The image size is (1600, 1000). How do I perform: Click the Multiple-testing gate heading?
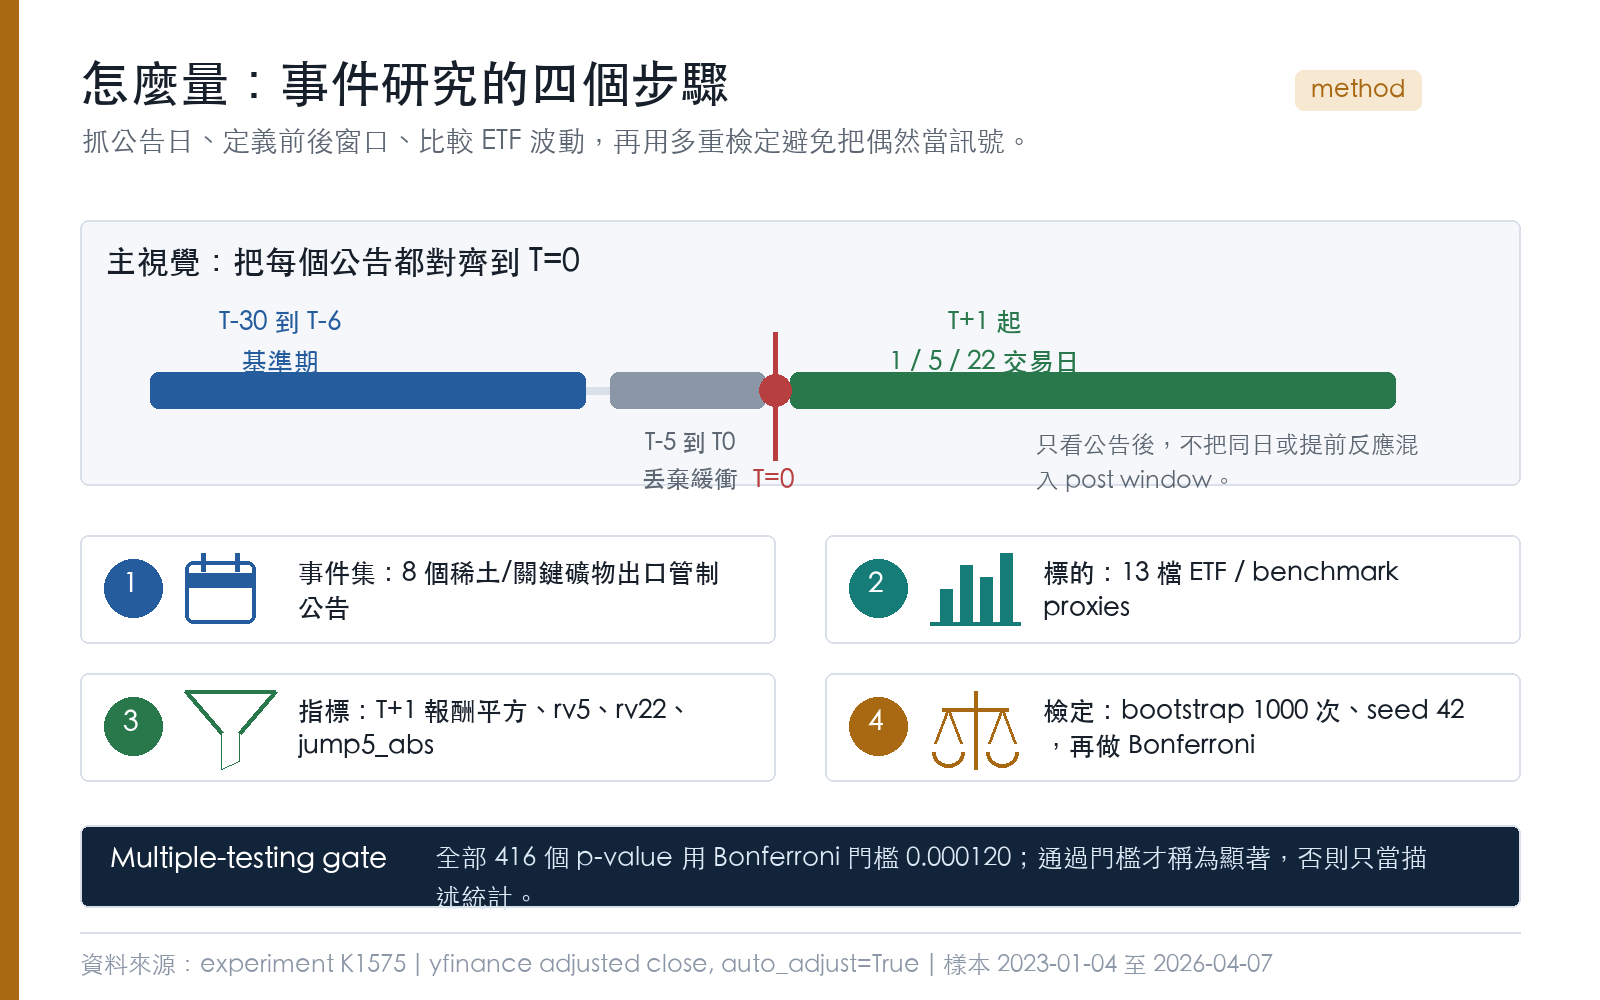pyautogui.click(x=248, y=858)
